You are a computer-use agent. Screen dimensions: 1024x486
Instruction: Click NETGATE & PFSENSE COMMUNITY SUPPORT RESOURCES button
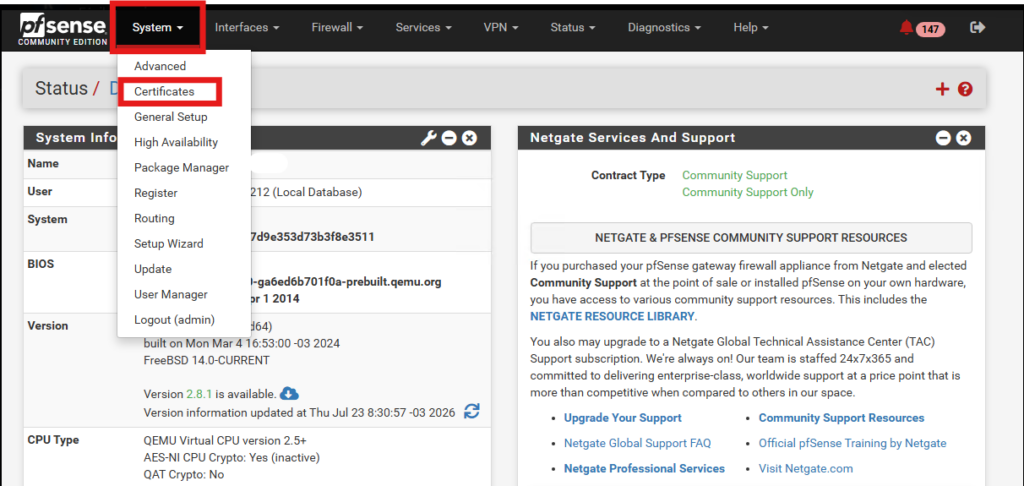click(x=751, y=238)
